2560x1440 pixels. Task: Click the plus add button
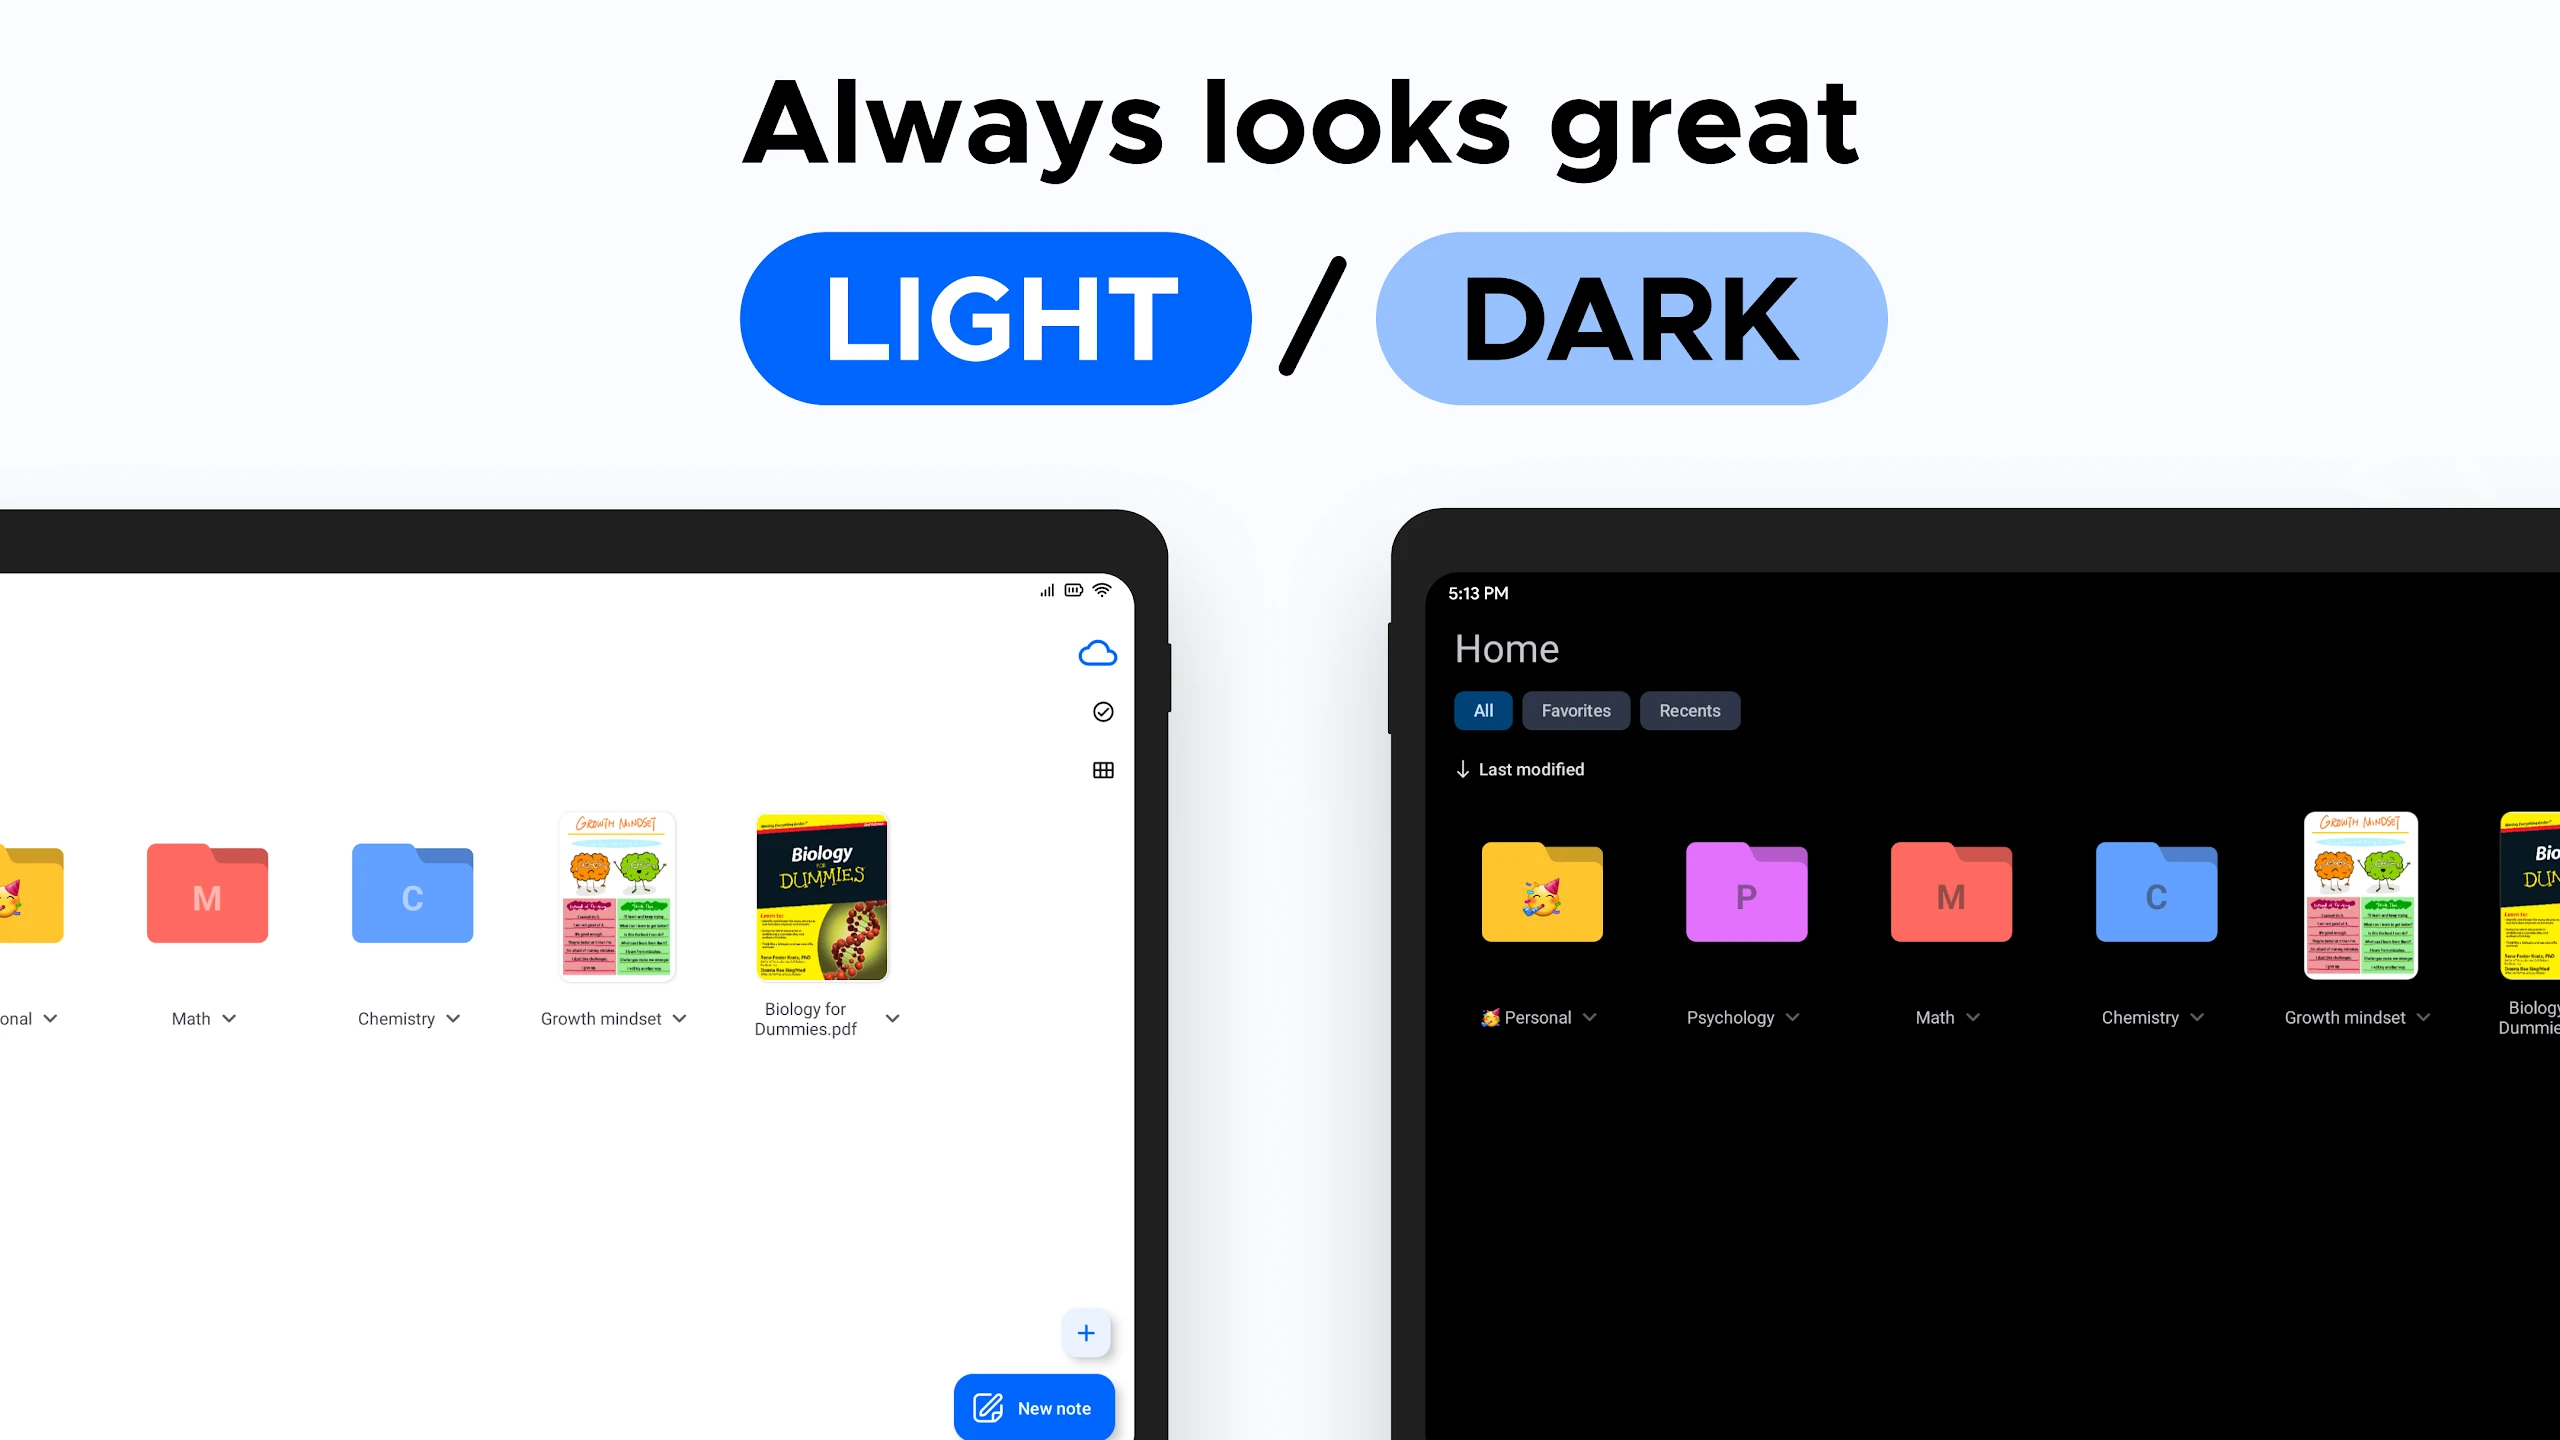pos(1087,1333)
